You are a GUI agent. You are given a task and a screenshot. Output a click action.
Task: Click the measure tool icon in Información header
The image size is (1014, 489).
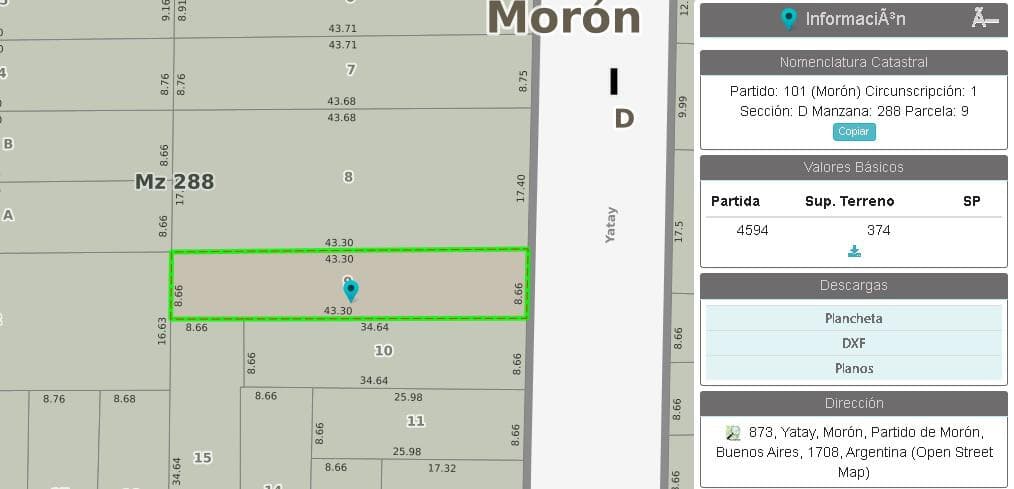pos(984,18)
